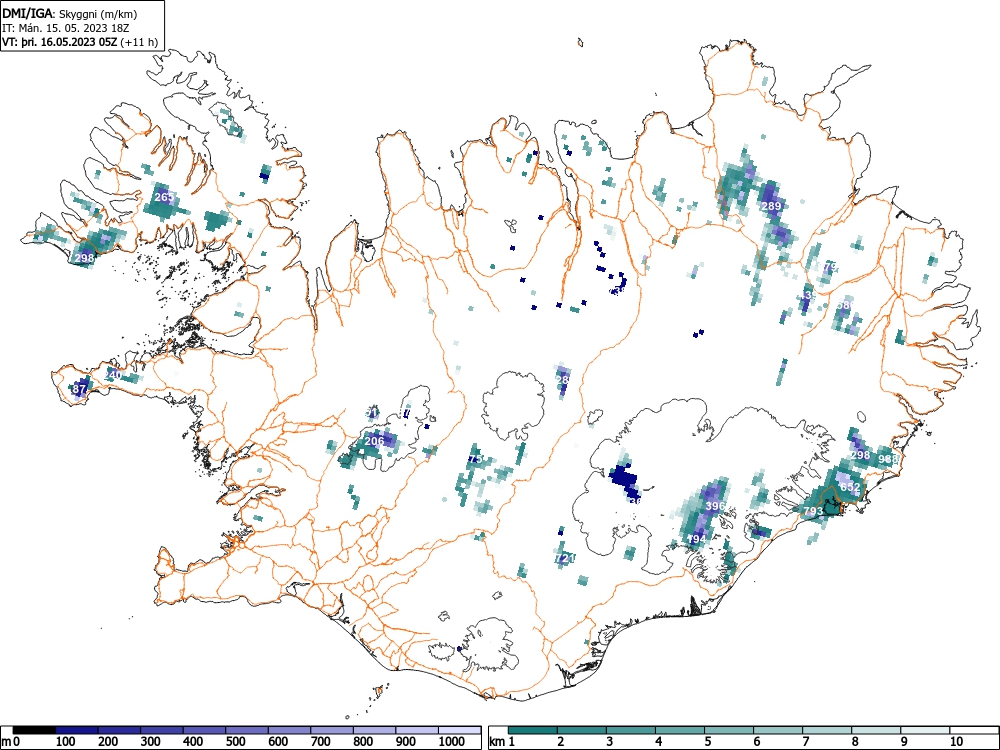The height and width of the screenshot is (750, 1000).
Task: Click the 'IT: Mán. 15. 05. 2023 18Z' line
Action: coord(66,28)
